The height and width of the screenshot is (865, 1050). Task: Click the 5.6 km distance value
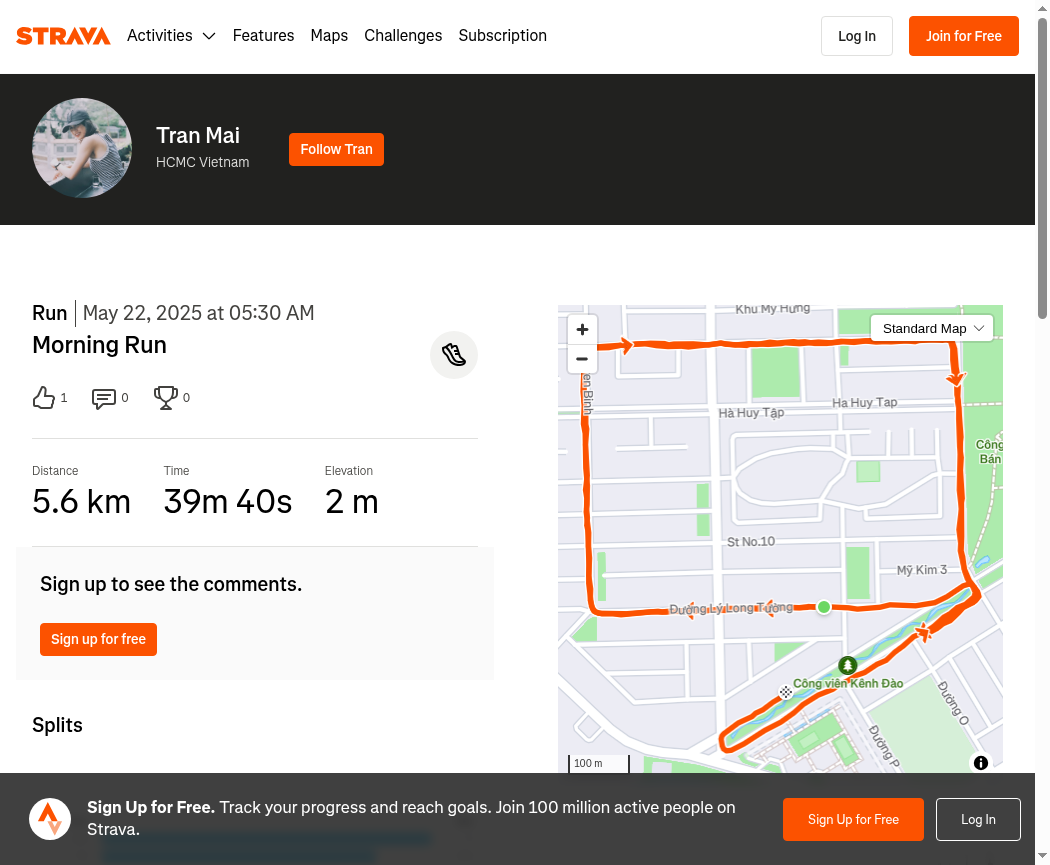81,501
